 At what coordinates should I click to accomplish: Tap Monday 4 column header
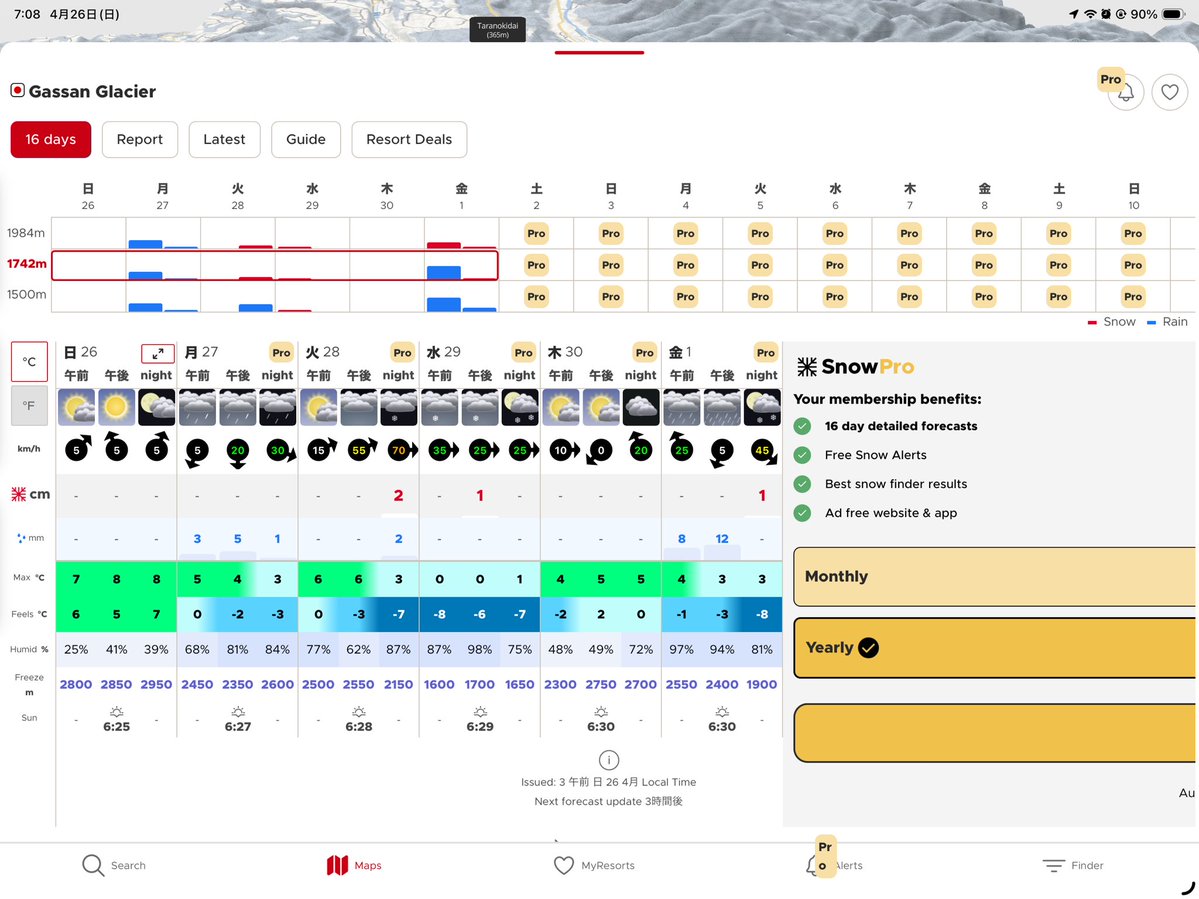point(686,196)
